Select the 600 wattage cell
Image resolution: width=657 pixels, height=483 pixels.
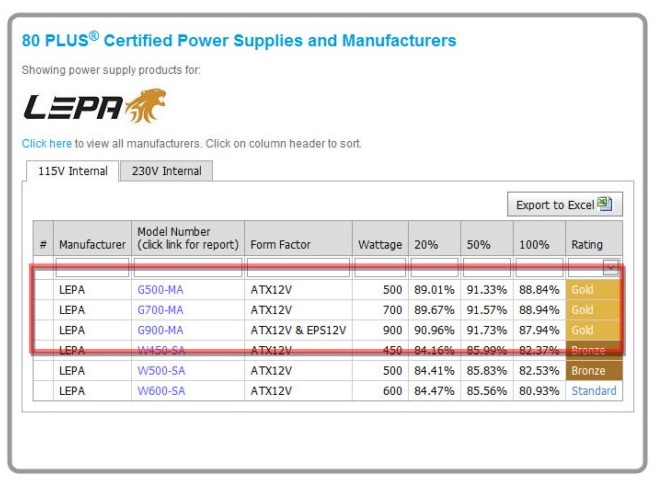(x=380, y=390)
